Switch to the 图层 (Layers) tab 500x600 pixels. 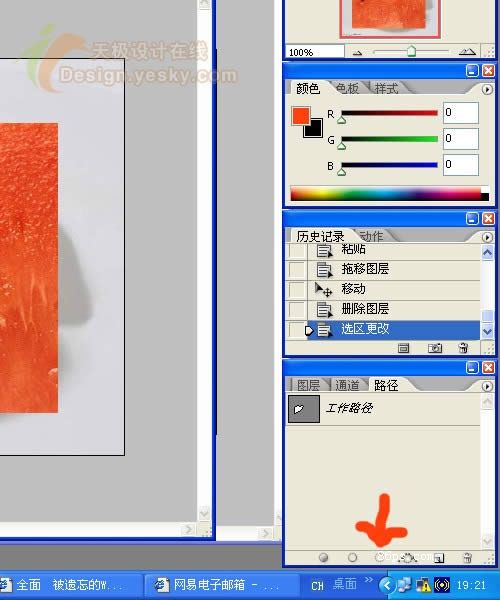point(308,385)
